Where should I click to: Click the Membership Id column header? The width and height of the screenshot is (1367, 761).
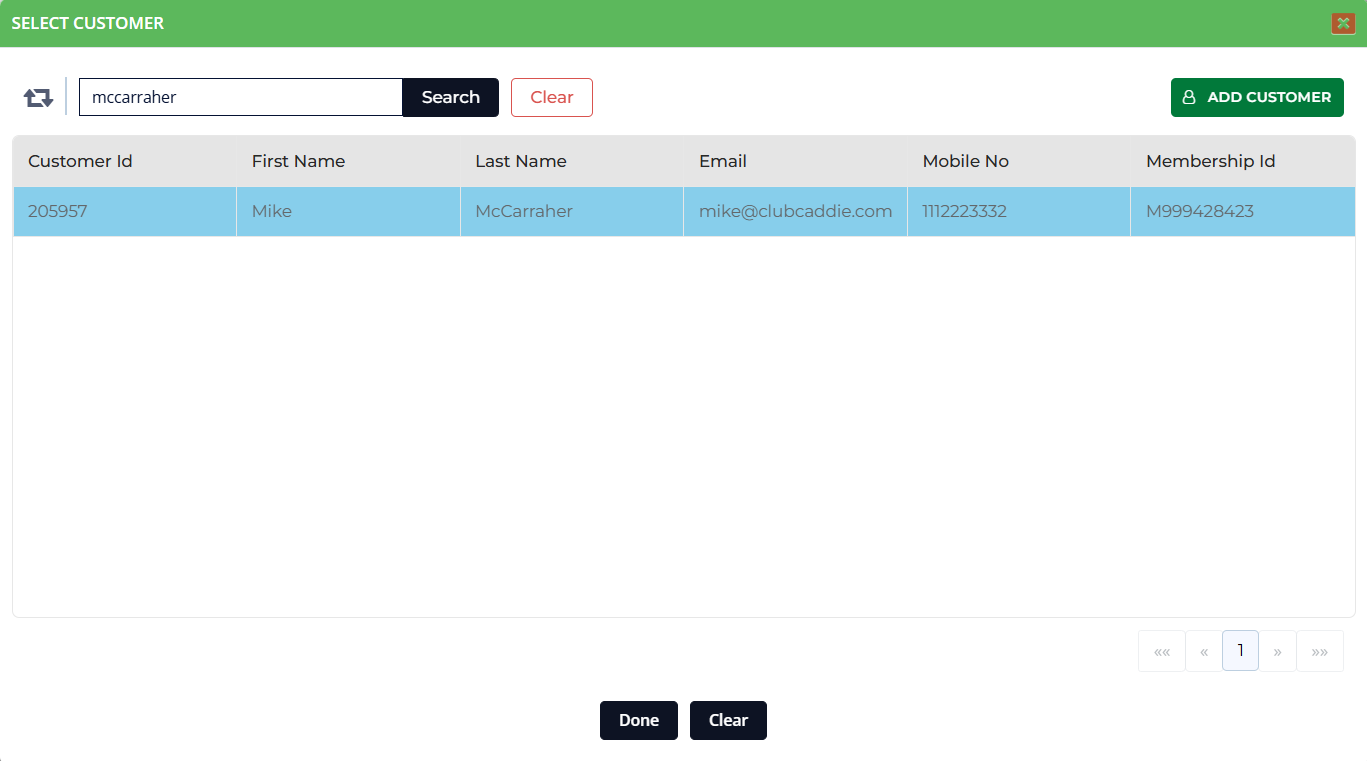coord(1210,161)
